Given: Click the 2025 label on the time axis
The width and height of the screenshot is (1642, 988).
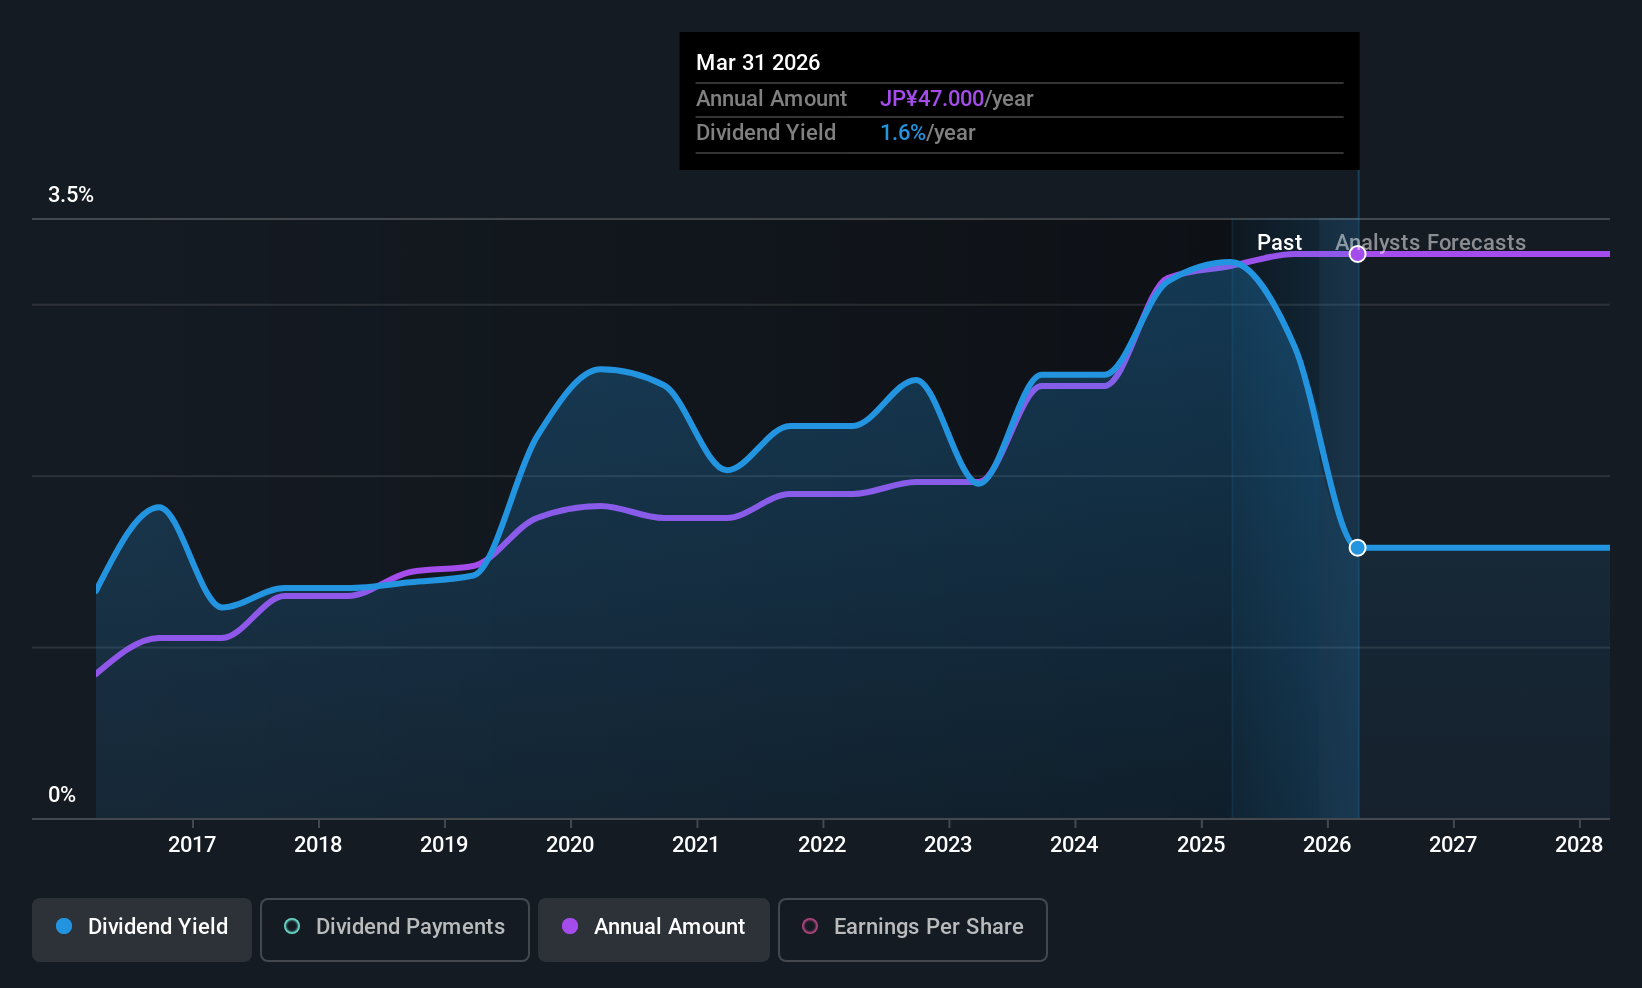Looking at the screenshot, I should 1201,845.
